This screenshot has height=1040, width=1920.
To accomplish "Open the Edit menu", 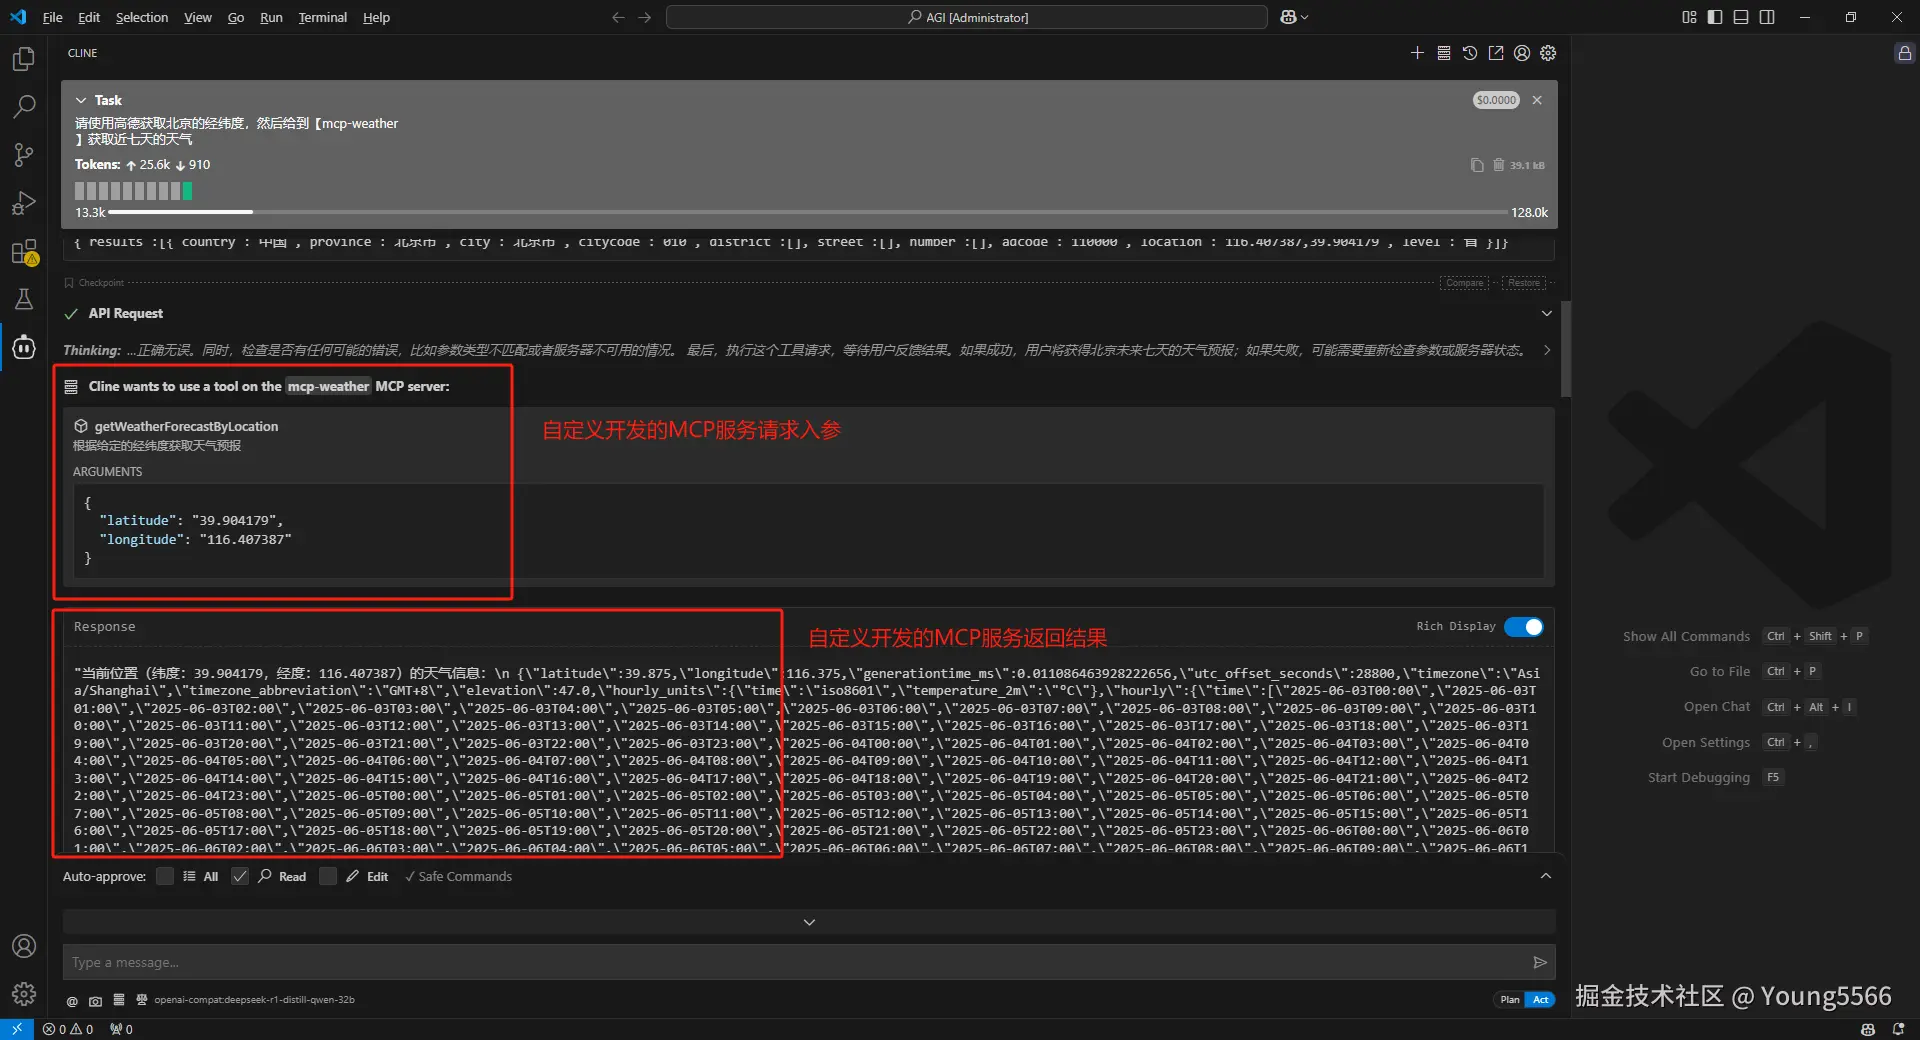I will pyautogui.click(x=89, y=17).
